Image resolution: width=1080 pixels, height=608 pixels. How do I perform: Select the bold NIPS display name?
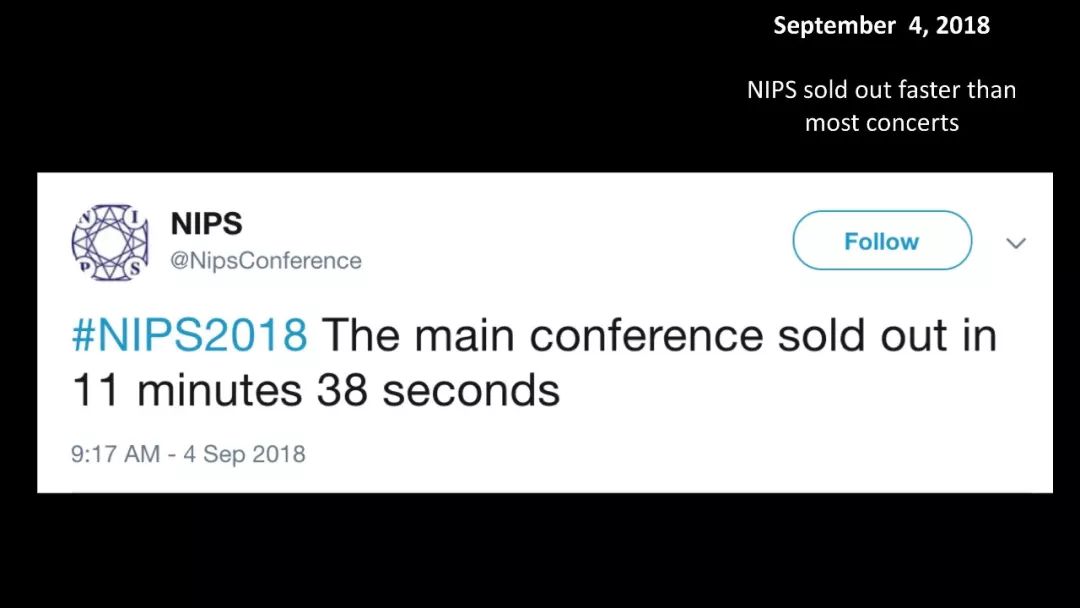(x=207, y=223)
